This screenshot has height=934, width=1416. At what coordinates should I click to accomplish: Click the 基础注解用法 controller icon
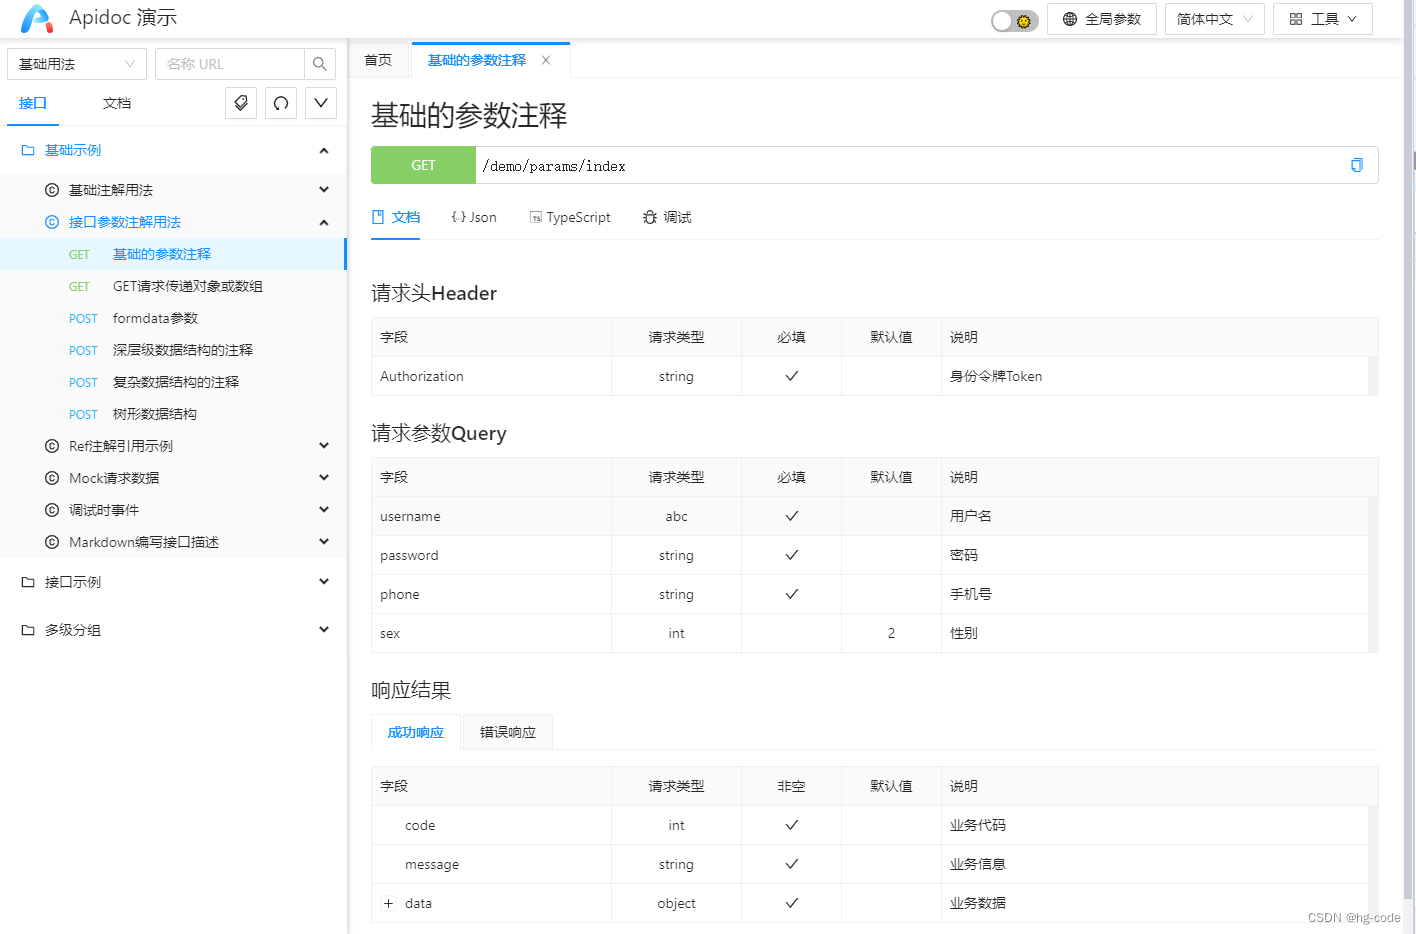click(x=52, y=190)
